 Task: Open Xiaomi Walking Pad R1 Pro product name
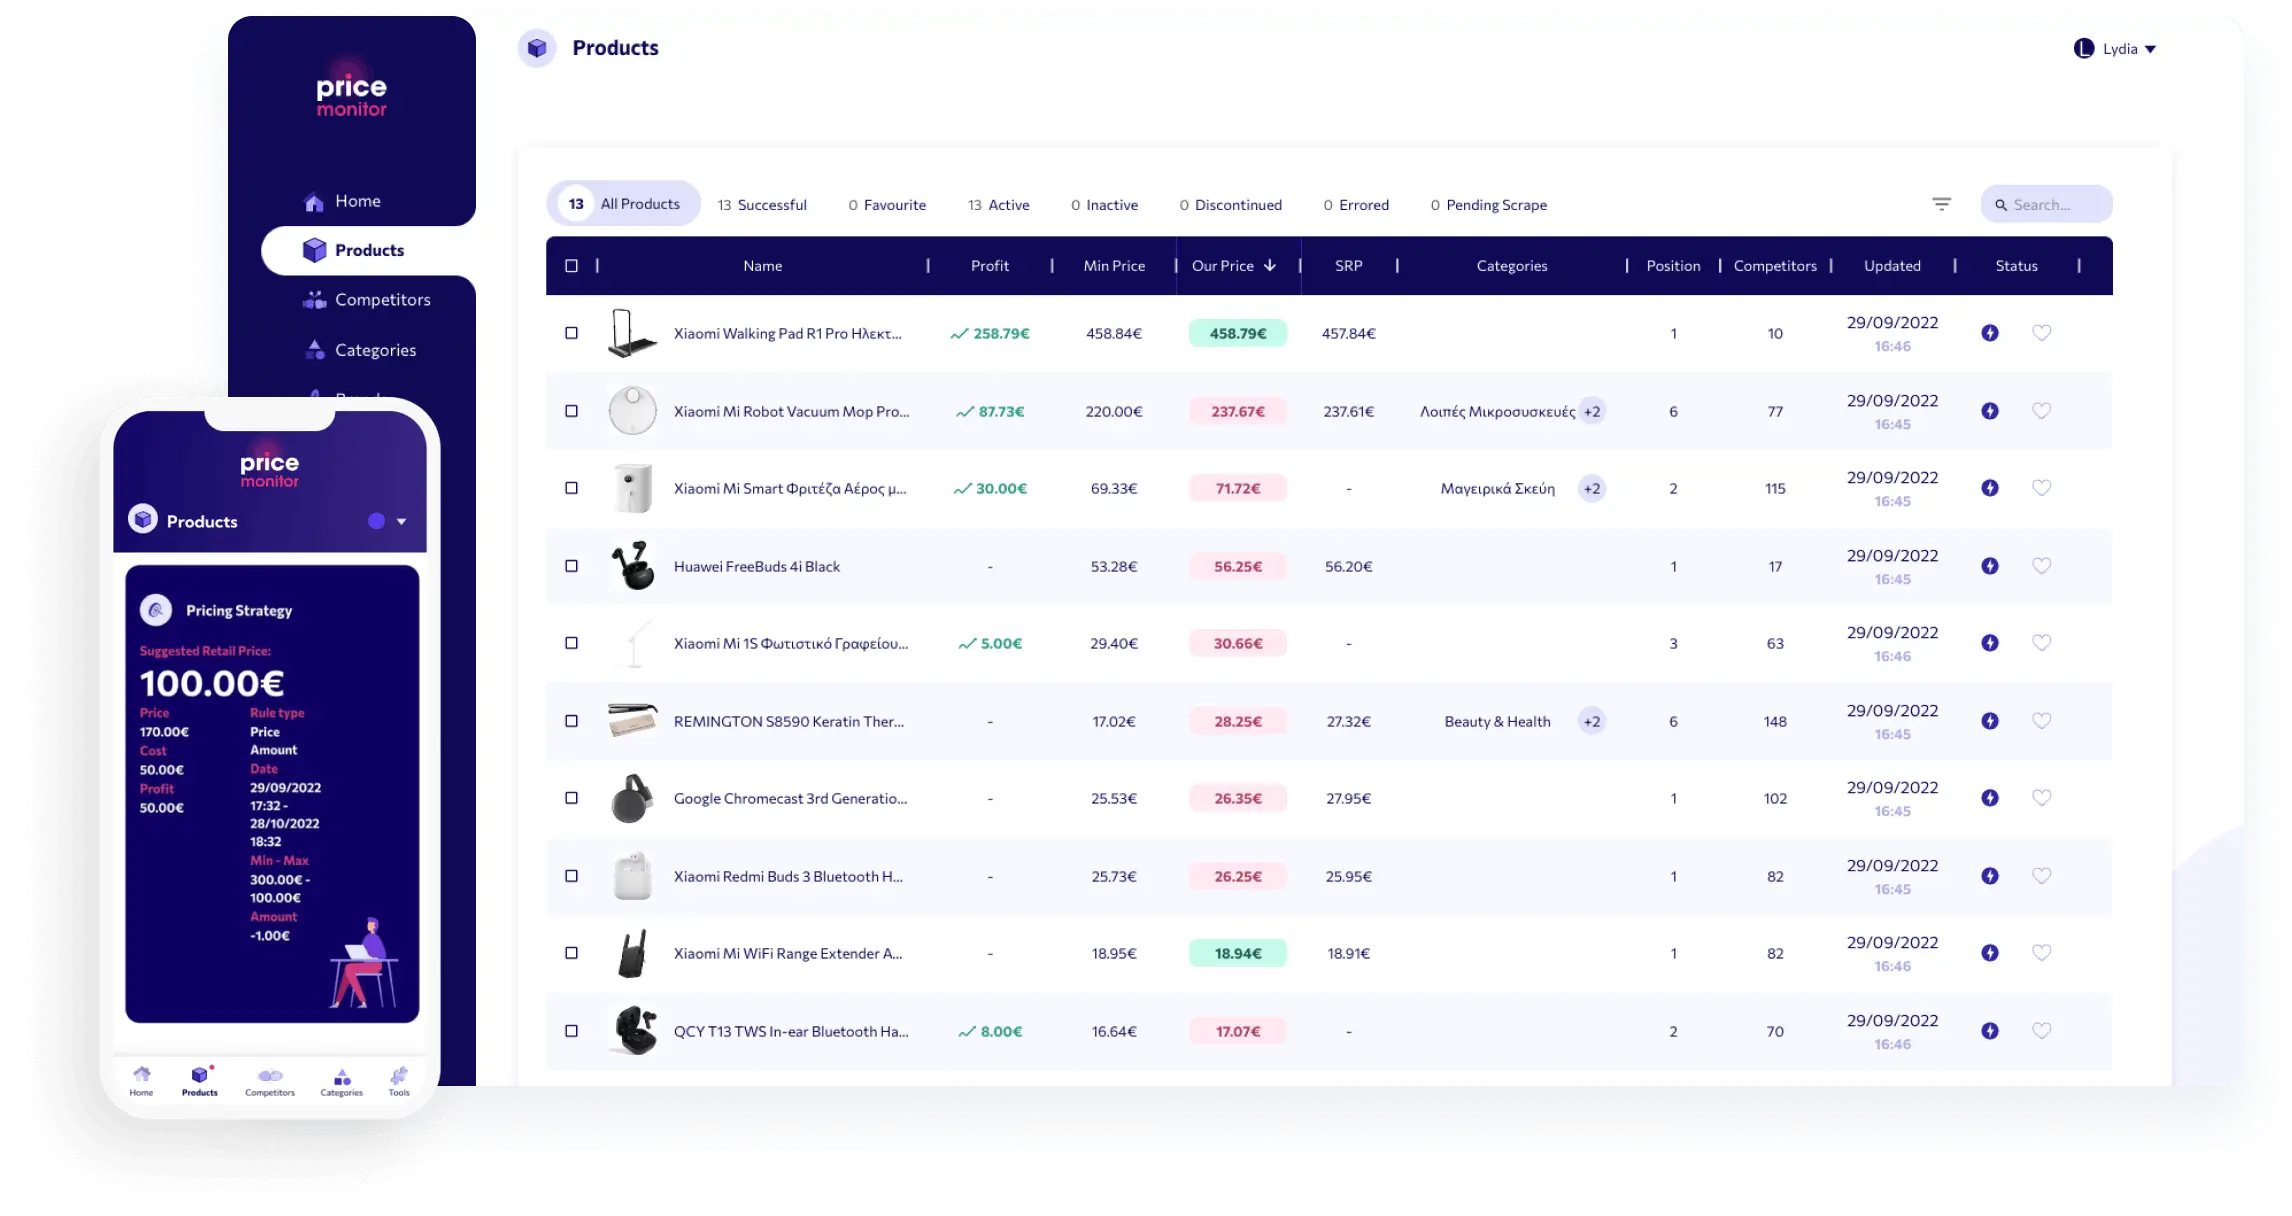tap(788, 333)
